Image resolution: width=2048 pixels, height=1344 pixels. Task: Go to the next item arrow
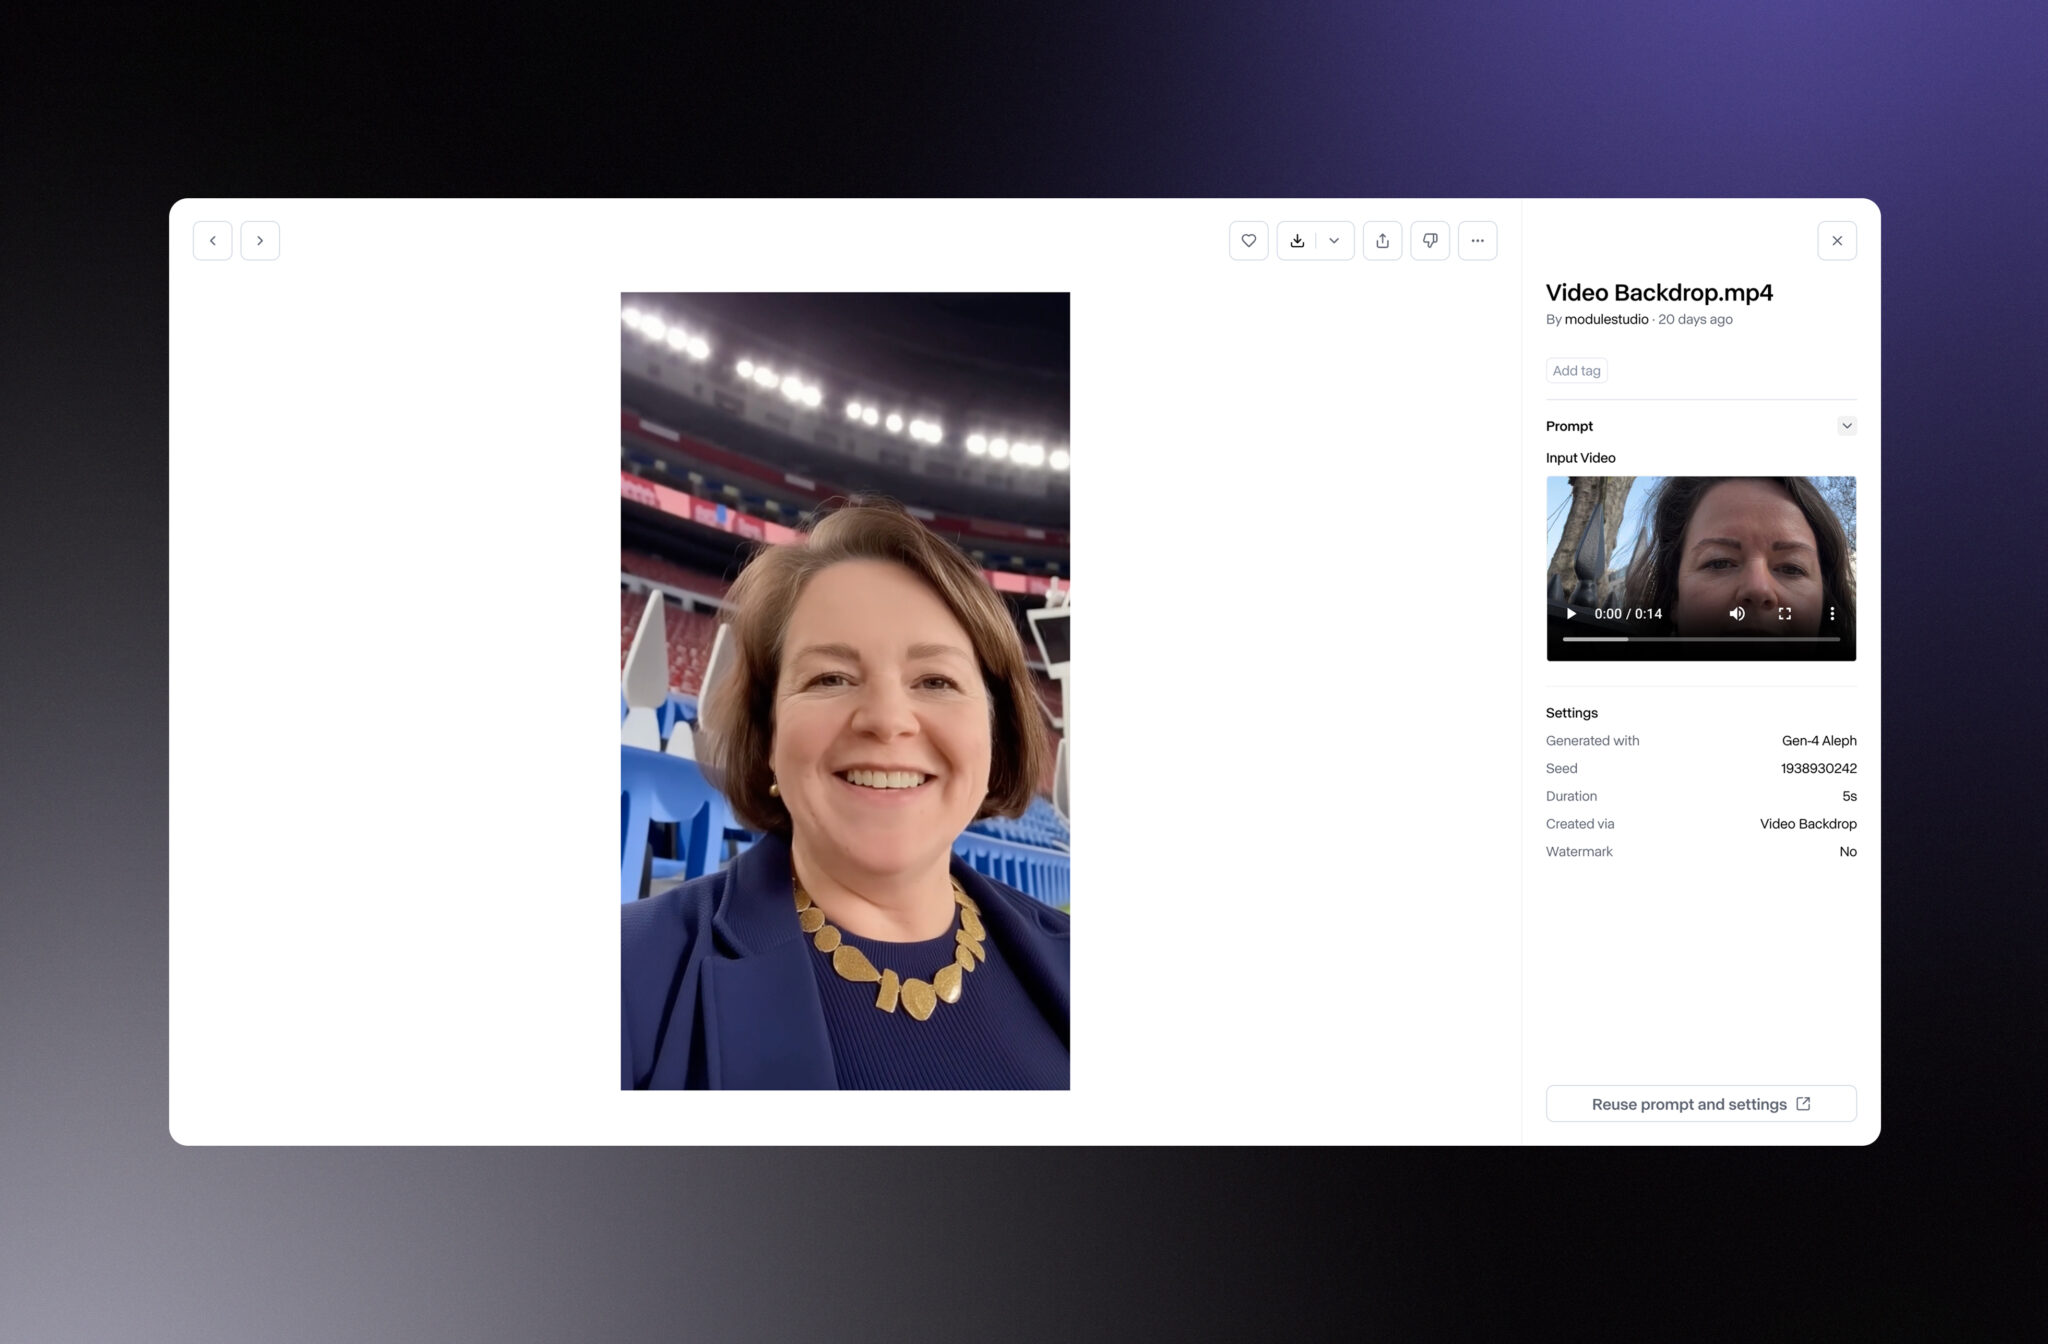click(x=260, y=241)
